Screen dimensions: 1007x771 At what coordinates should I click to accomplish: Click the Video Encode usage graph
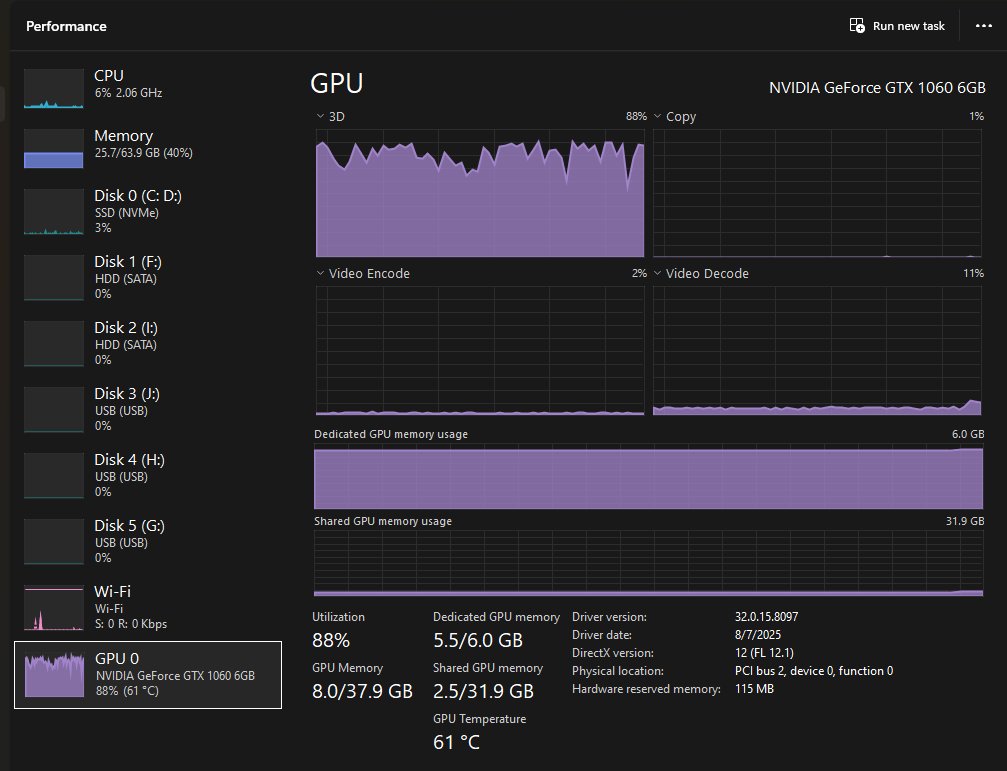tap(480, 351)
